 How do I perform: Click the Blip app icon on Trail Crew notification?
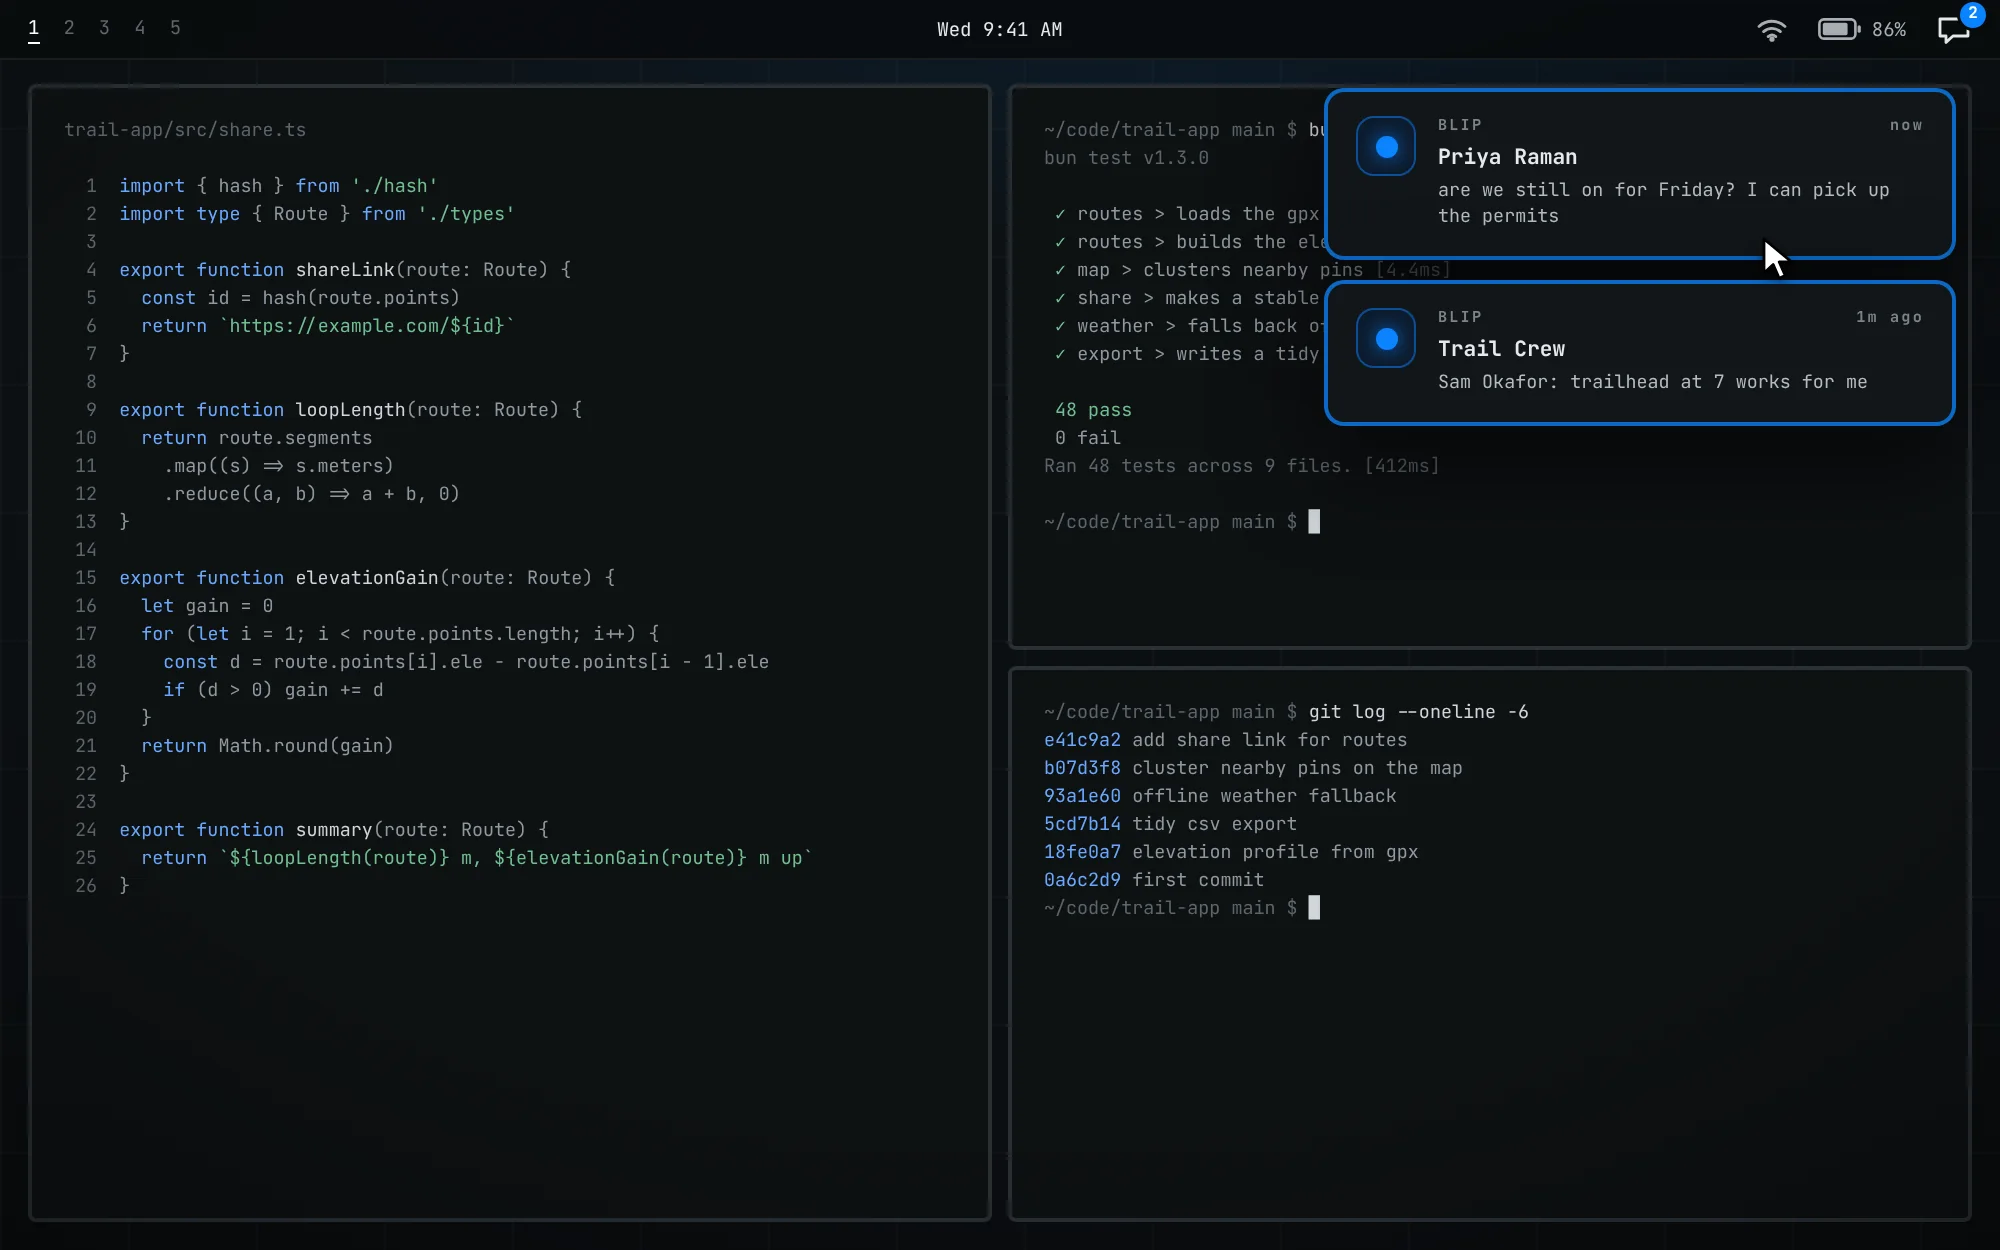pos(1386,339)
